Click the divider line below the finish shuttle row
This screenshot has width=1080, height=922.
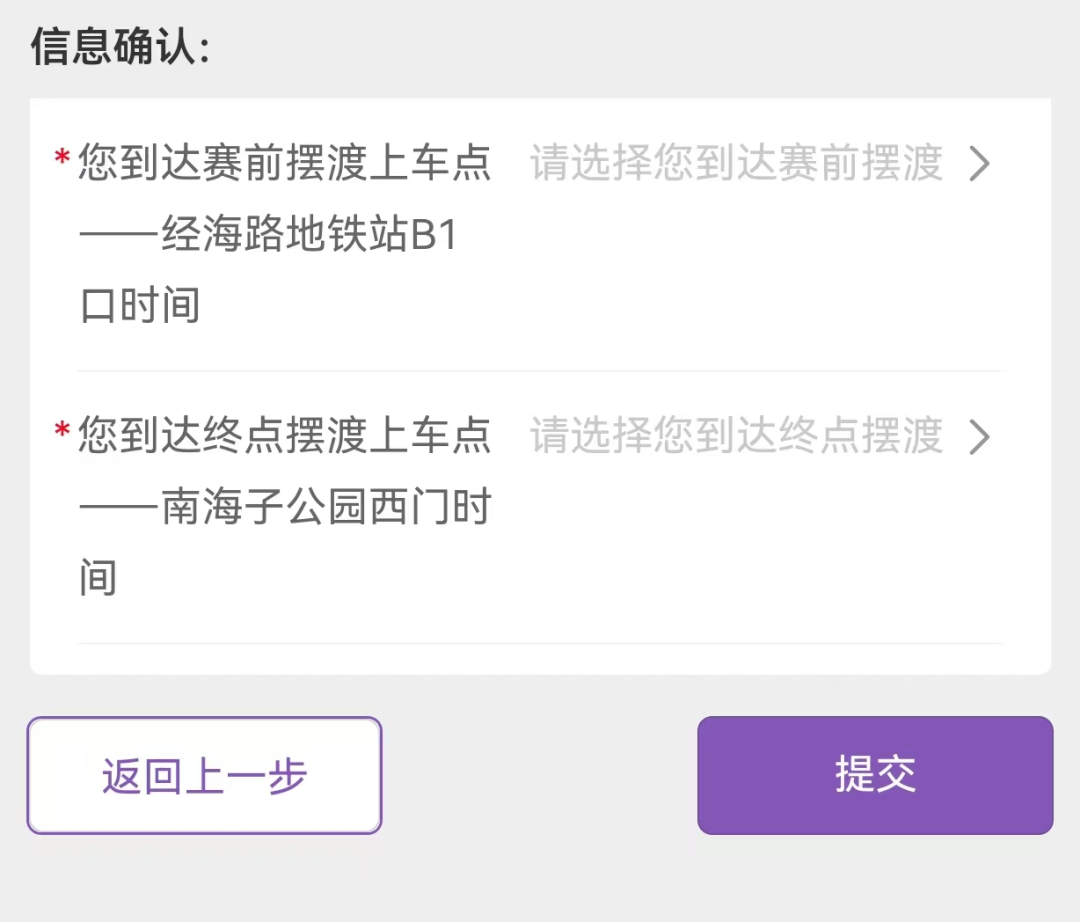click(x=540, y=643)
